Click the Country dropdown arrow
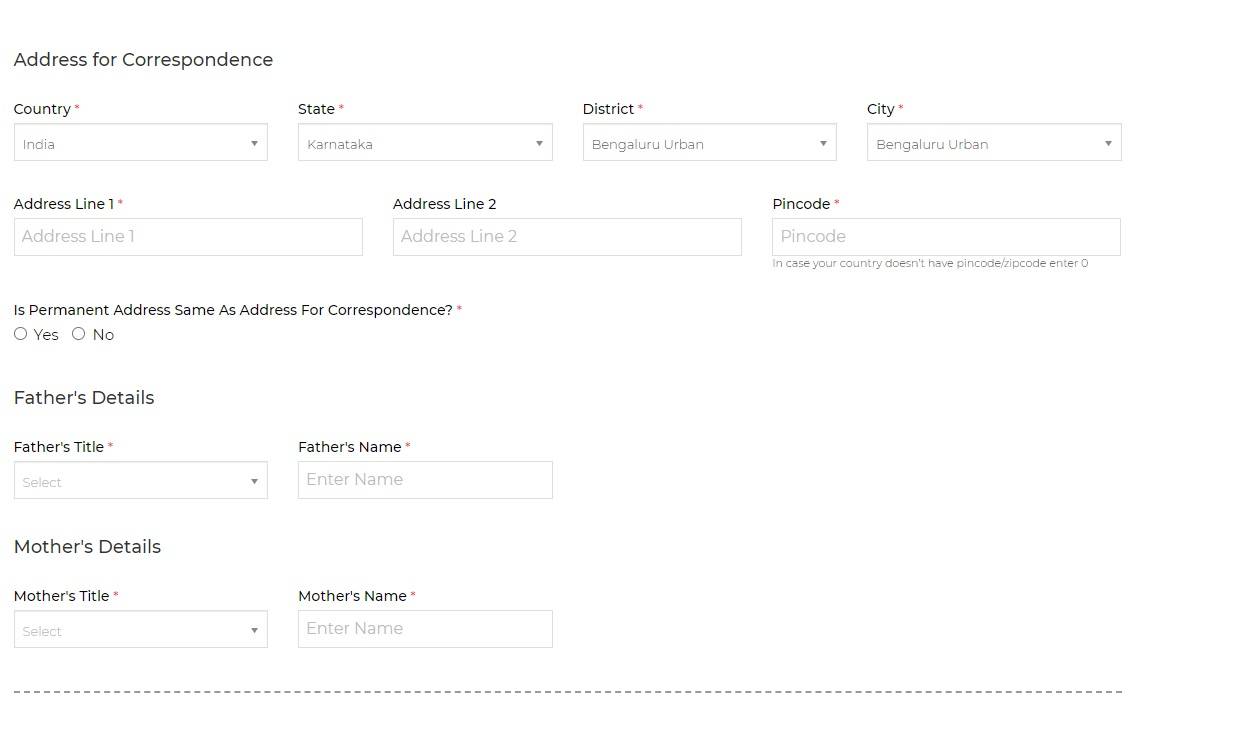 tap(254, 144)
